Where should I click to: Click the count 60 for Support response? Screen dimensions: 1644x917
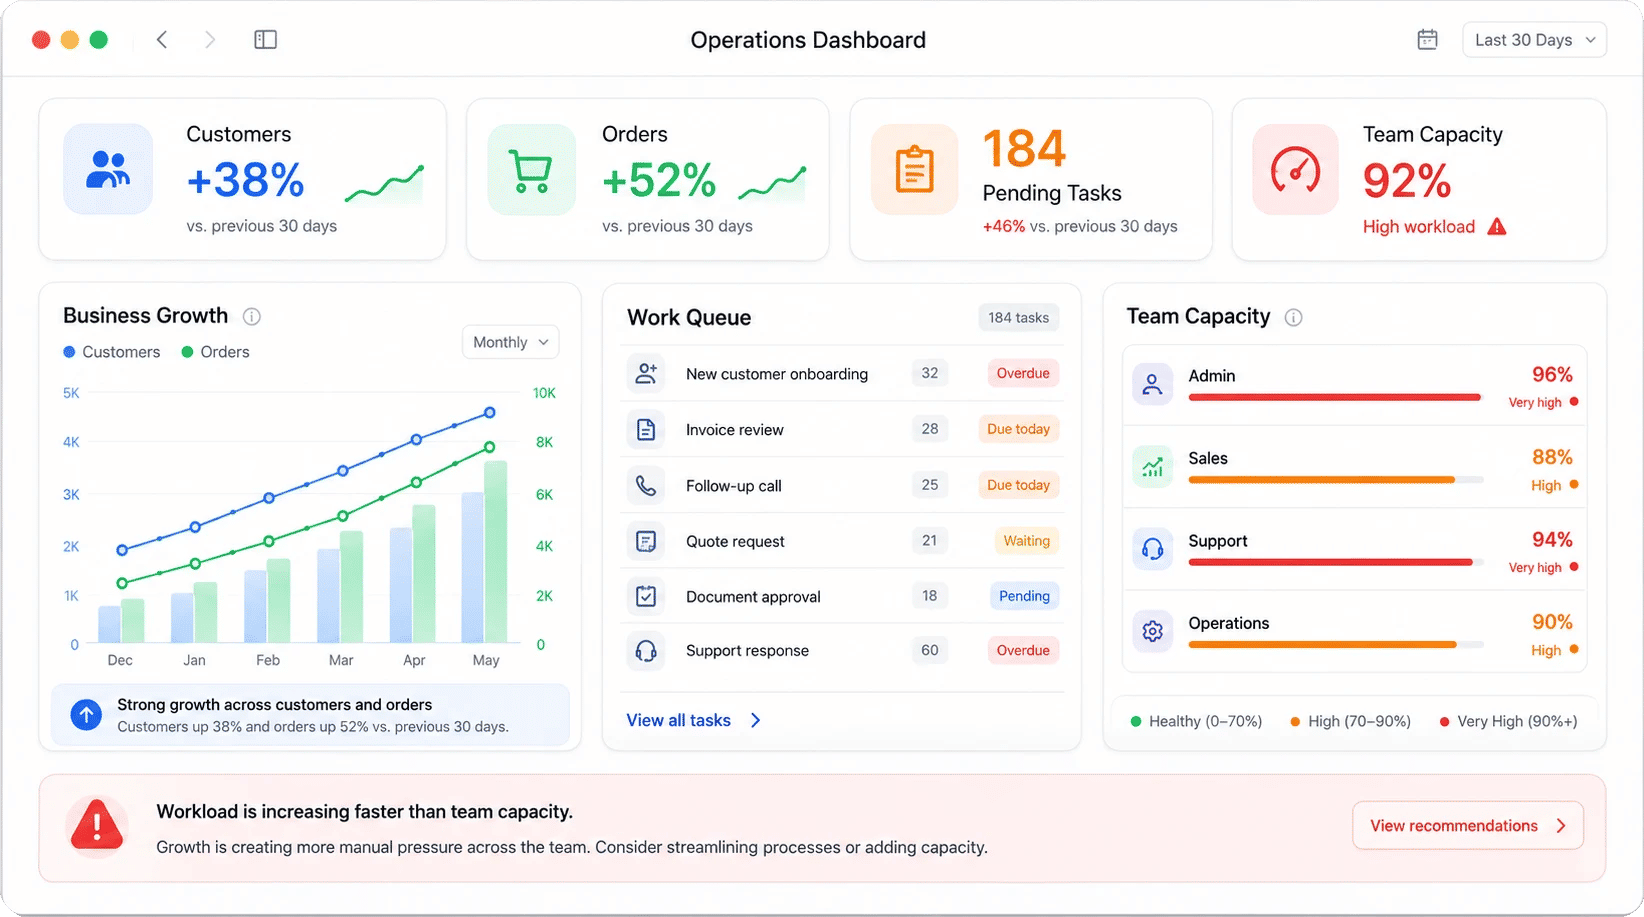pyautogui.click(x=930, y=650)
